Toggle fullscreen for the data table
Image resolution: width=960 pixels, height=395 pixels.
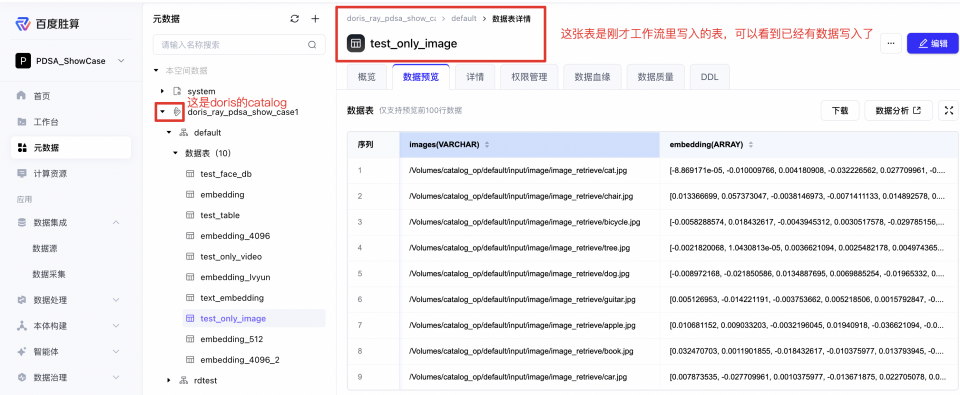pos(948,111)
